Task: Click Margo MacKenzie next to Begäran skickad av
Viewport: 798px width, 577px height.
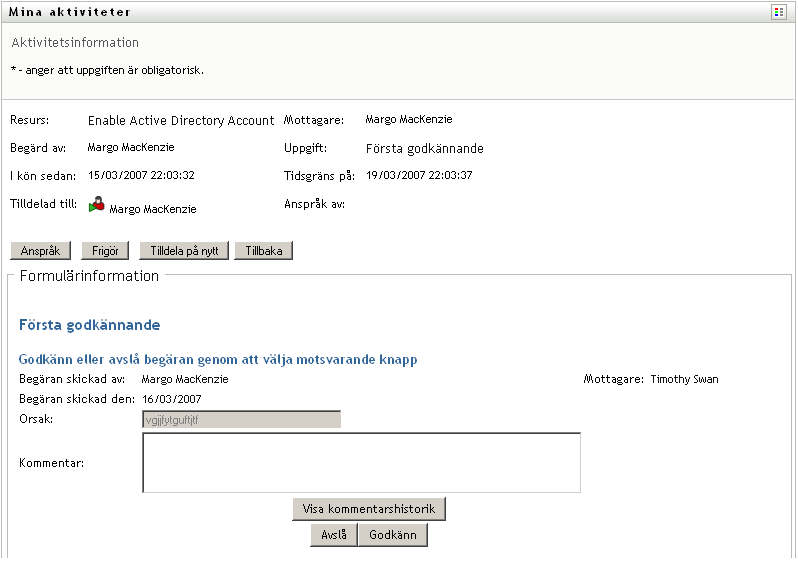Action: [185, 379]
